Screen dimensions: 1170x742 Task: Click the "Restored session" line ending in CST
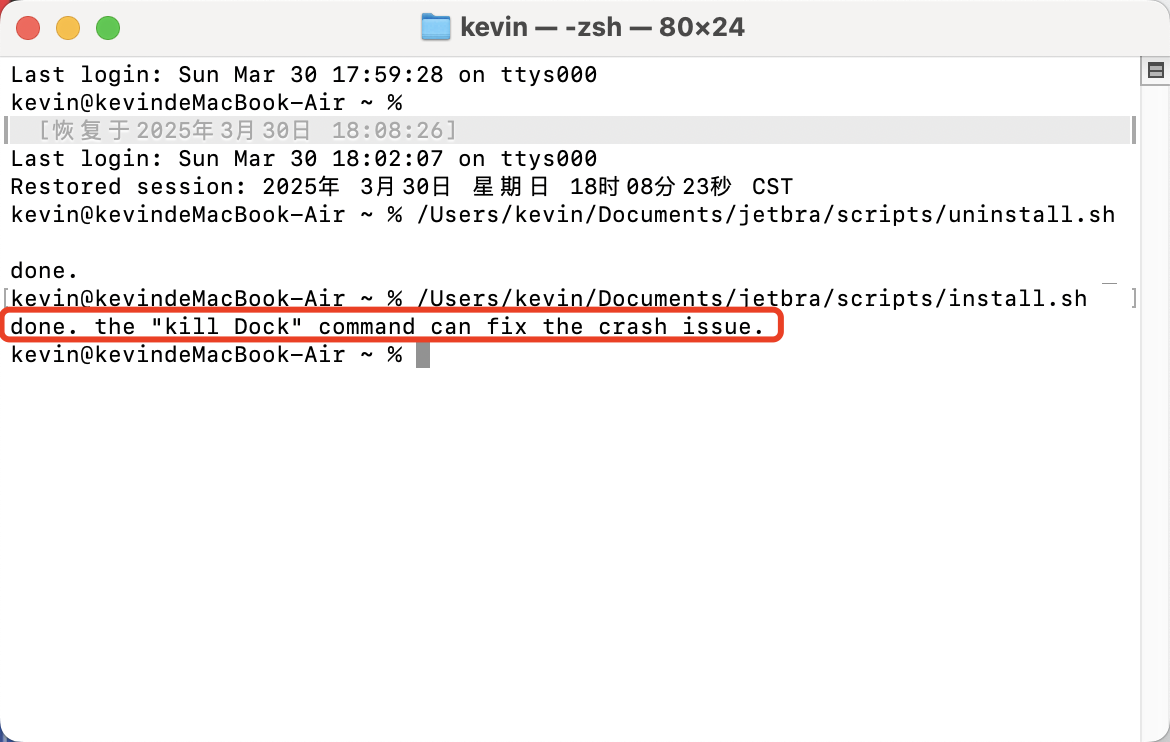(x=401, y=187)
